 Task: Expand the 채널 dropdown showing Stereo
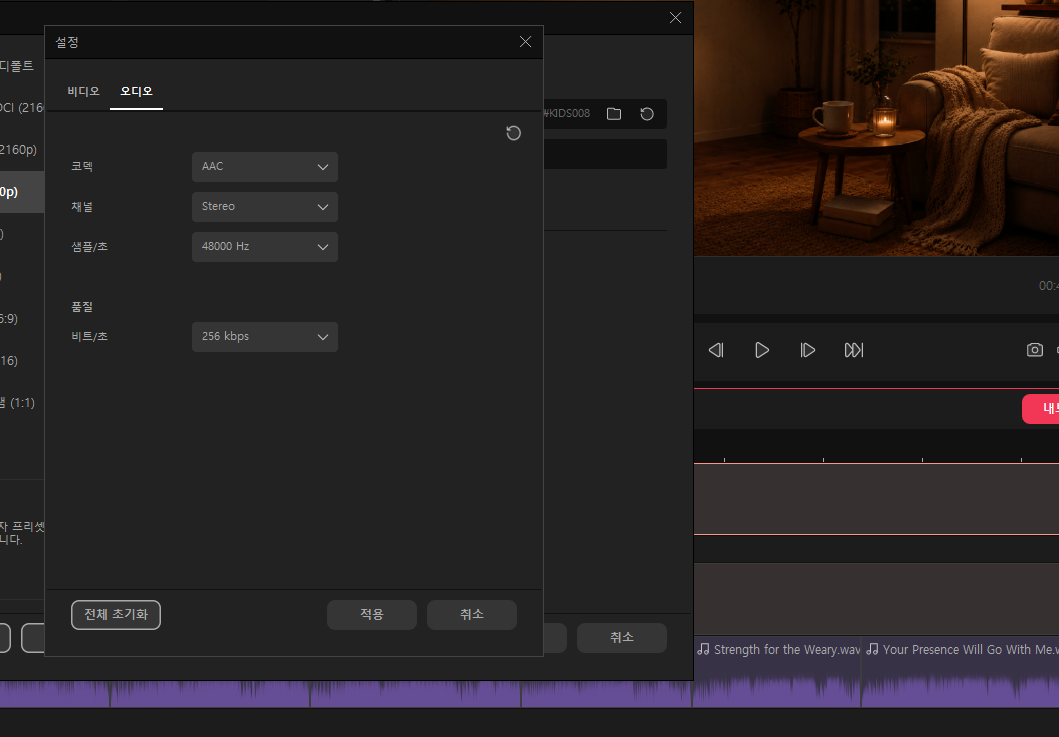pos(265,207)
